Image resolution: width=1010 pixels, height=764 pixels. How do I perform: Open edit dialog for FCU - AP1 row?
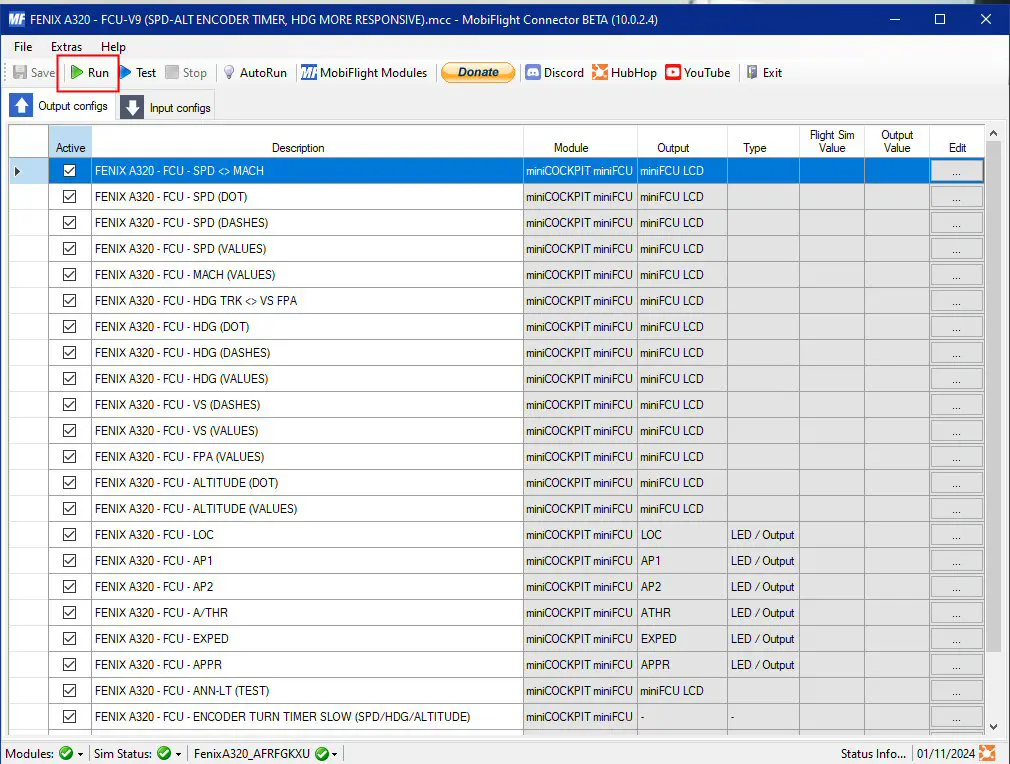(x=957, y=560)
